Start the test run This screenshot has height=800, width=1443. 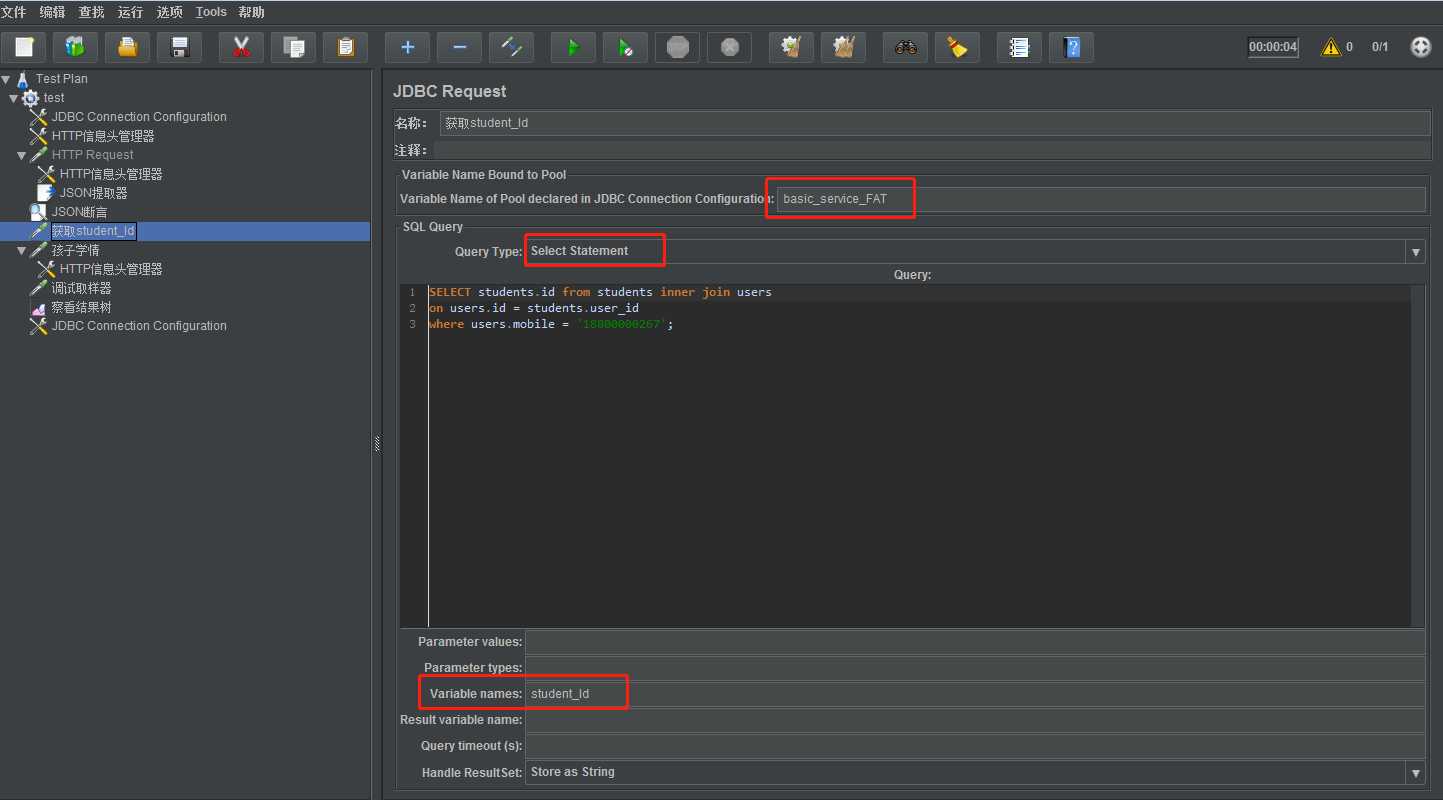click(573, 47)
